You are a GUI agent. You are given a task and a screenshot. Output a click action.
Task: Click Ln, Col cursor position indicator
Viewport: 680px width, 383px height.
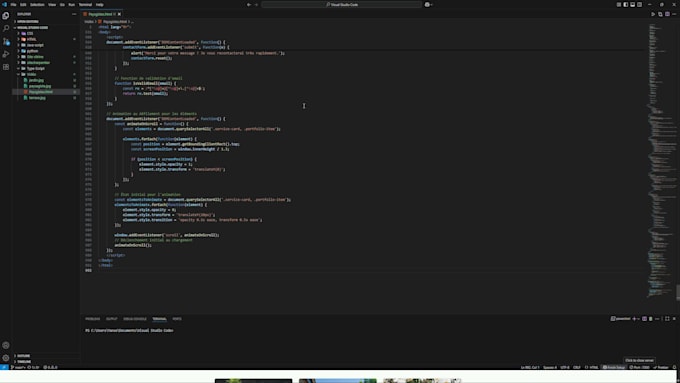[530, 367]
